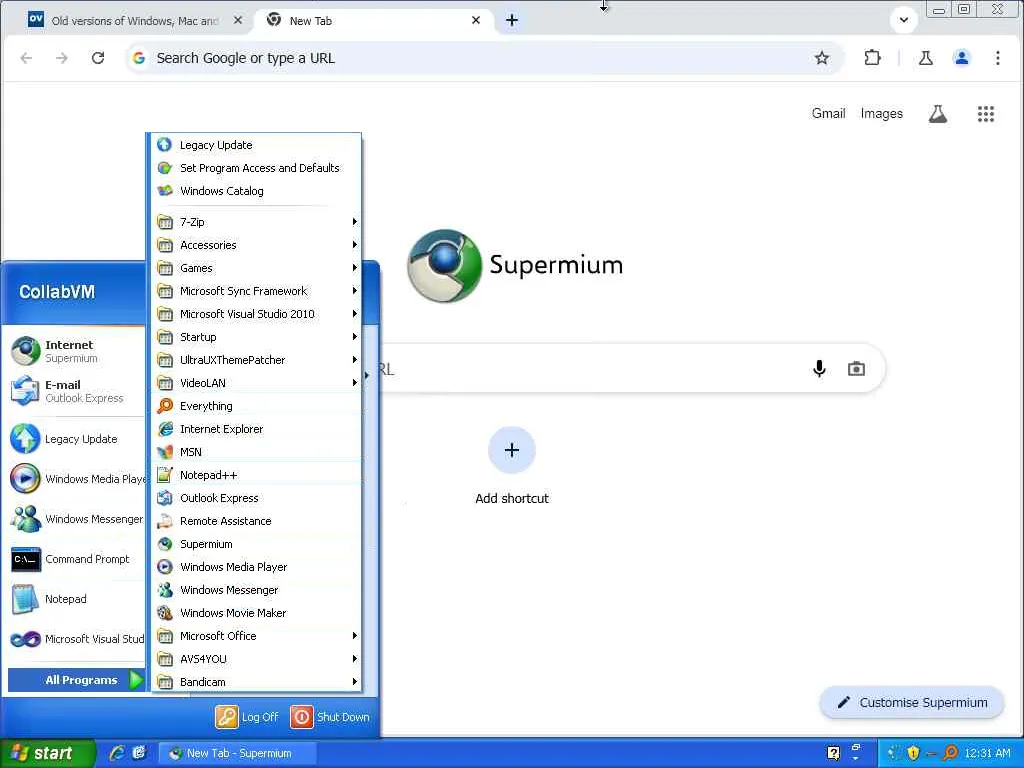The height and width of the screenshot is (768, 1024).
Task: Open MSN from the programs list
Action: coord(256,452)
